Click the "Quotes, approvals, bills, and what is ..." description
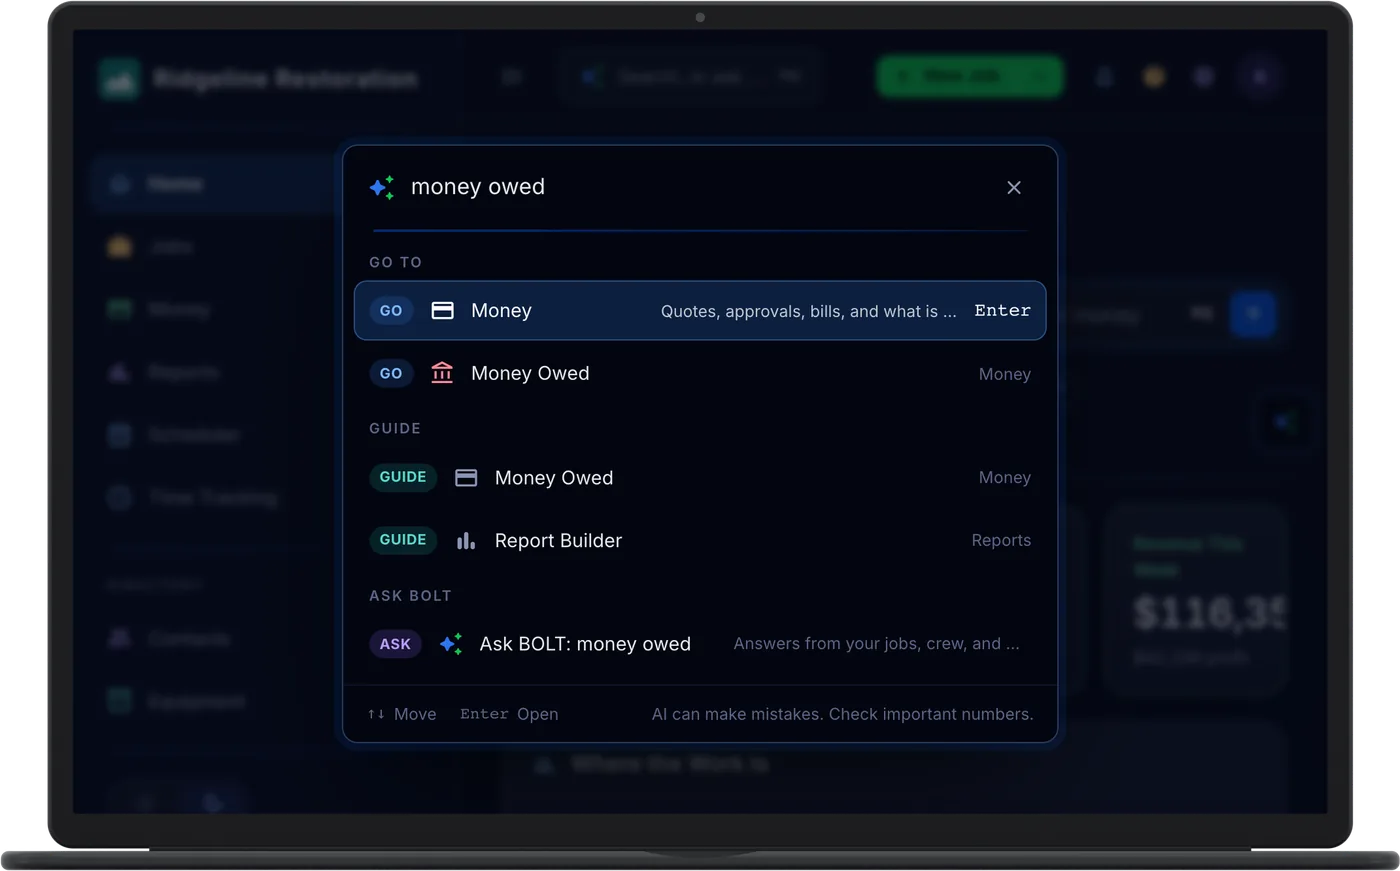Image resolution: width=1400 pixels, height=871 pixels. pos(809,311)
